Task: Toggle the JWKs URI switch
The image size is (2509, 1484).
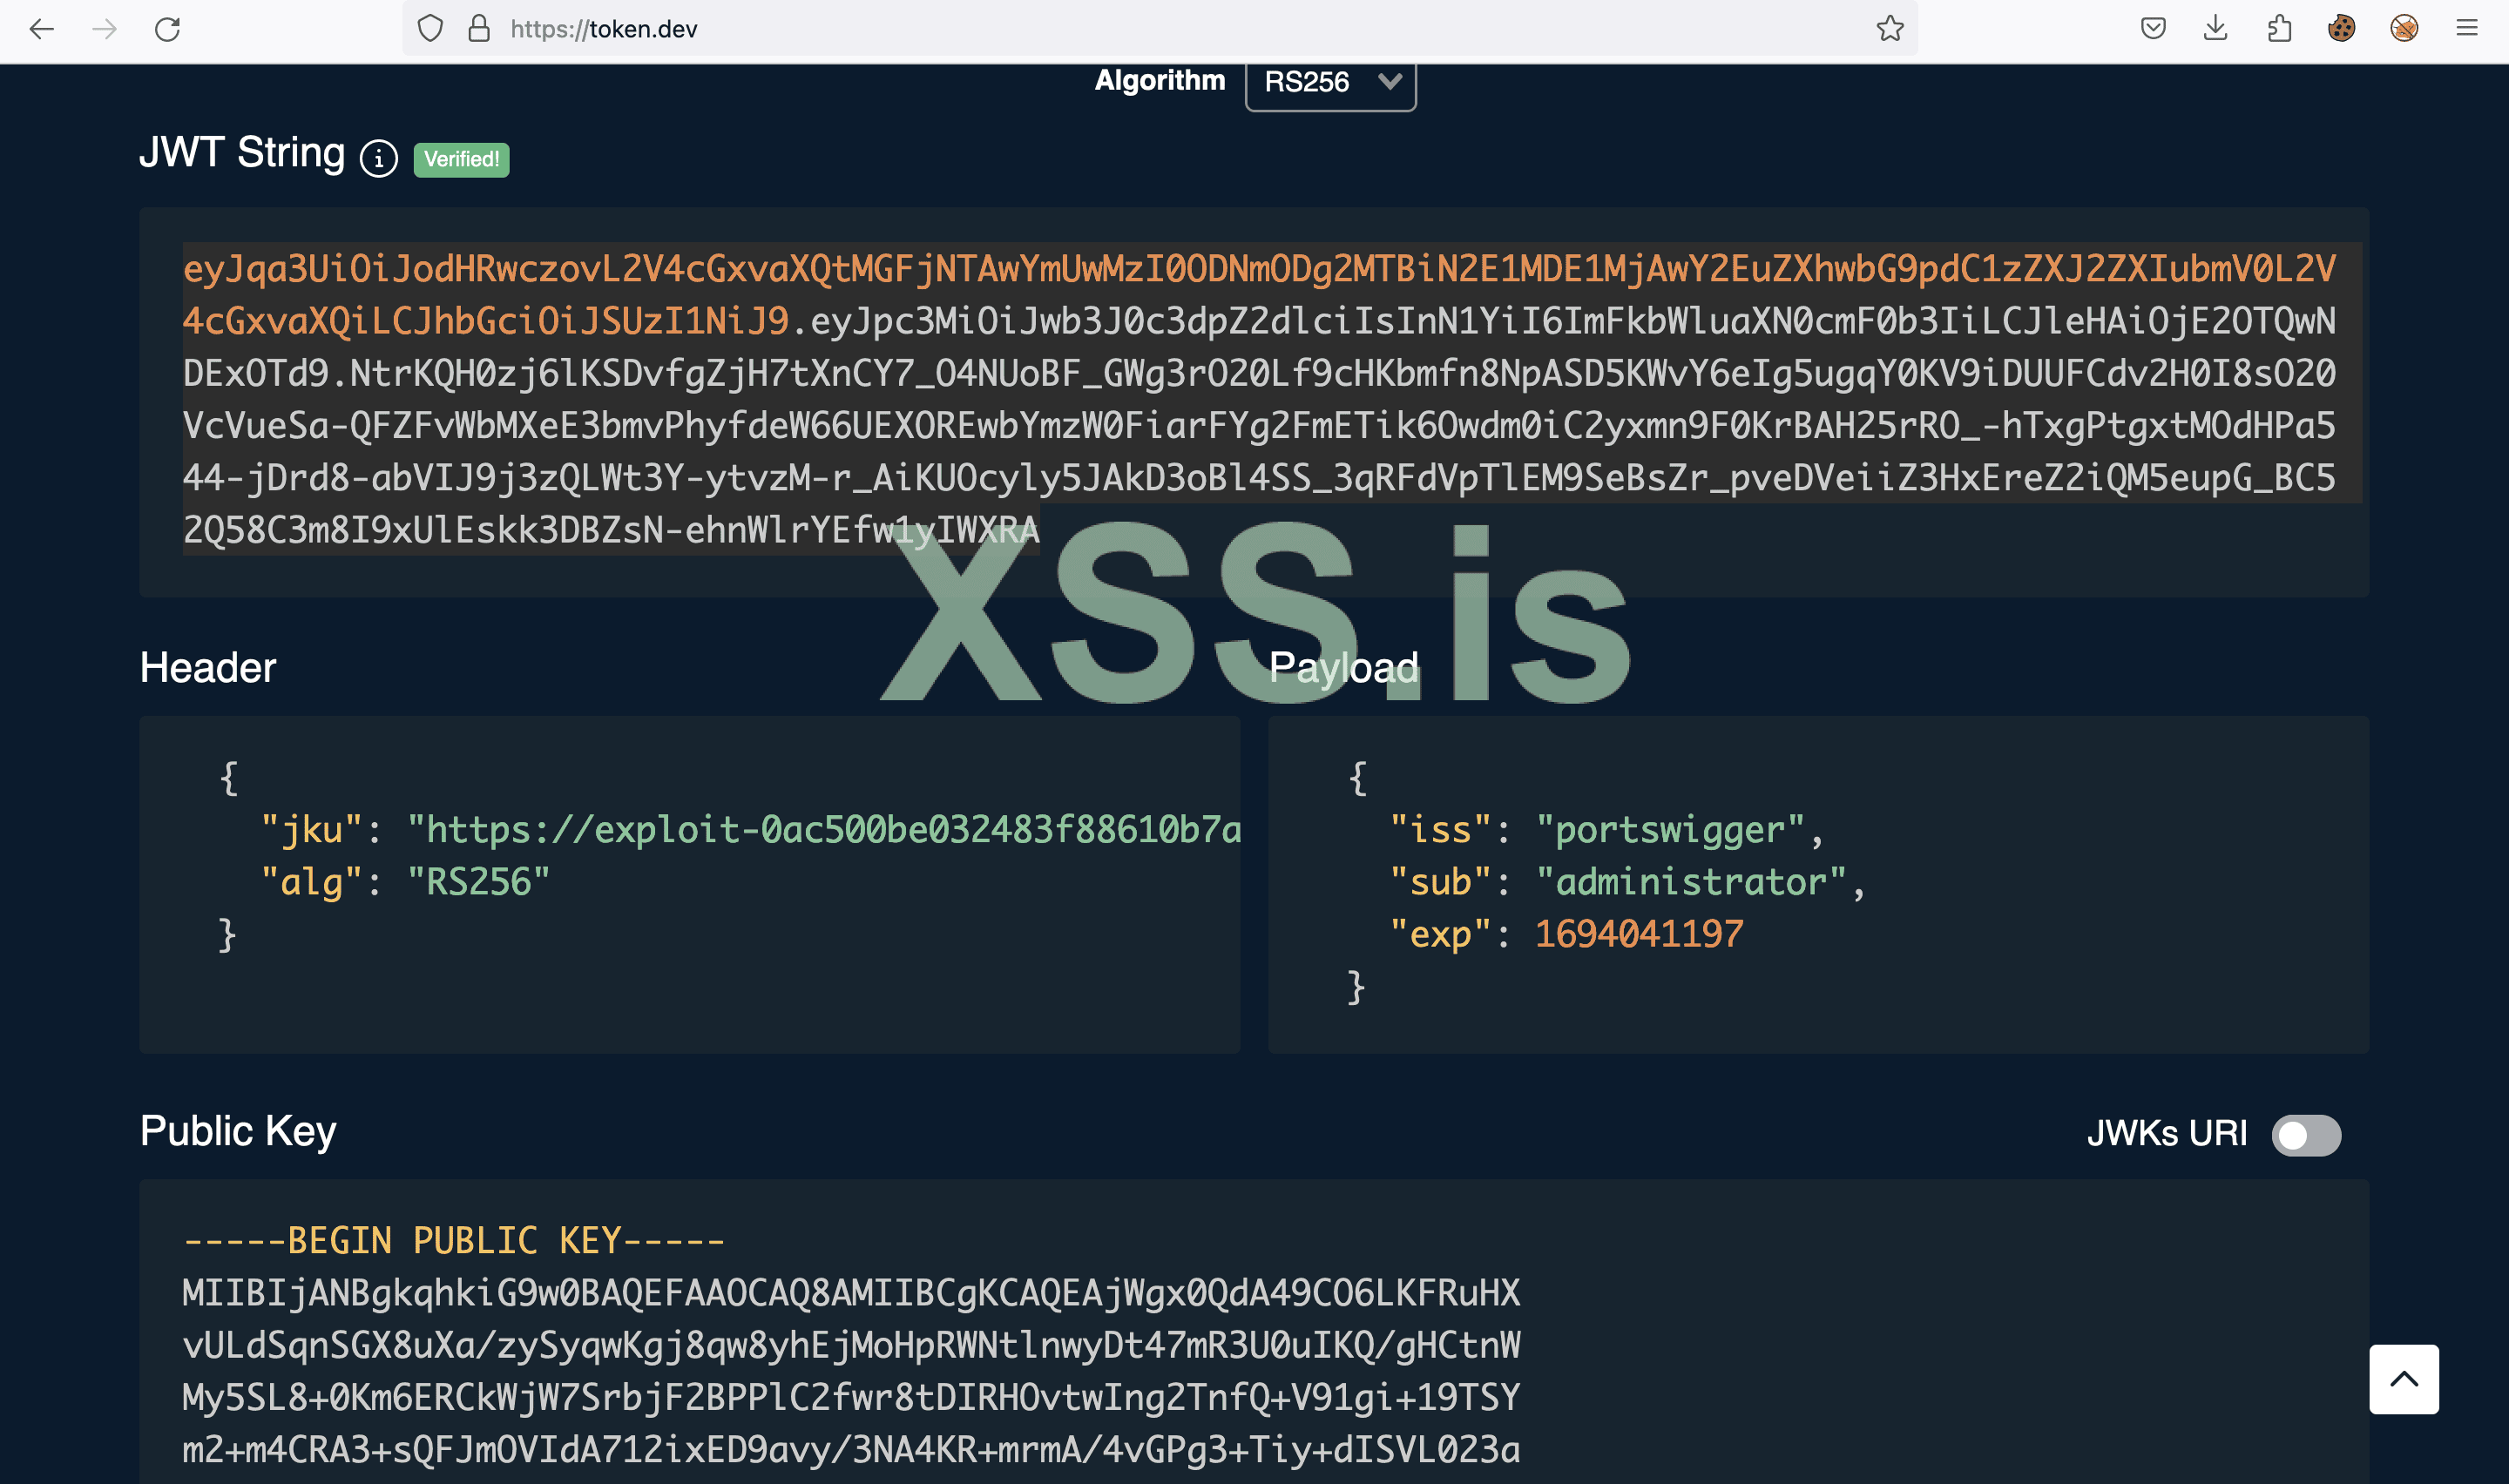Action: coord(2305,1135)
